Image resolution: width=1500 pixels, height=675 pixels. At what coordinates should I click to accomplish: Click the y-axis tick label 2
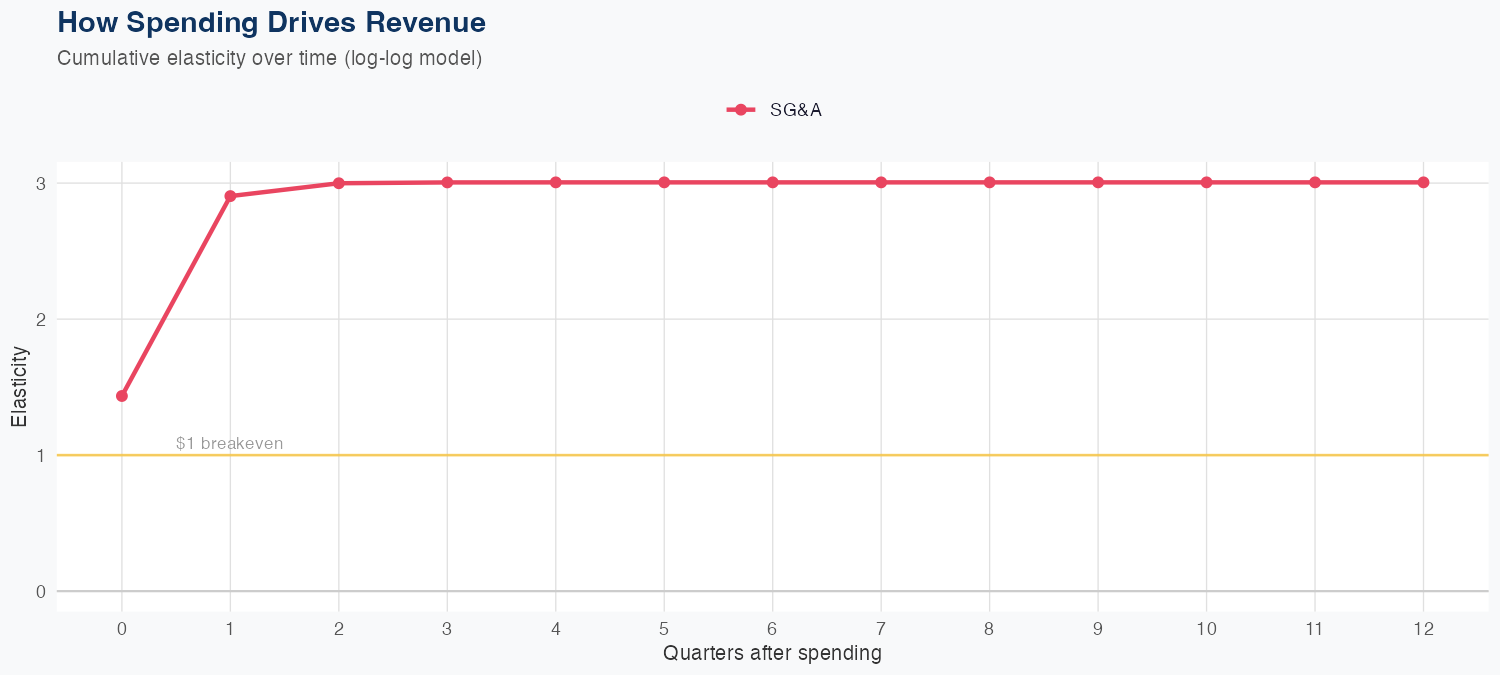coord(41,319)
